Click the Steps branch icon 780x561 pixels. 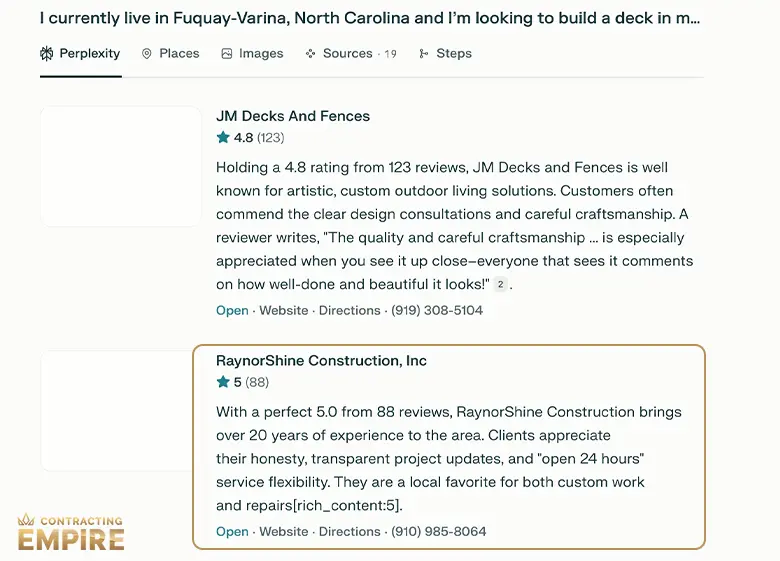pyautogui.click(x=423, y=54)
